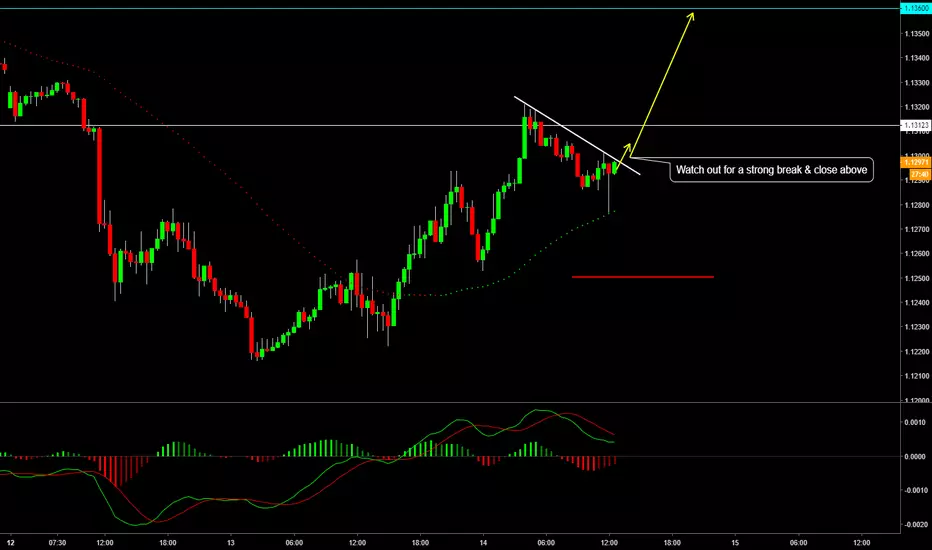The image size is (932, 550).
Task: Click the orange 1.12971 current price tag
Action: tap(916, 162)
